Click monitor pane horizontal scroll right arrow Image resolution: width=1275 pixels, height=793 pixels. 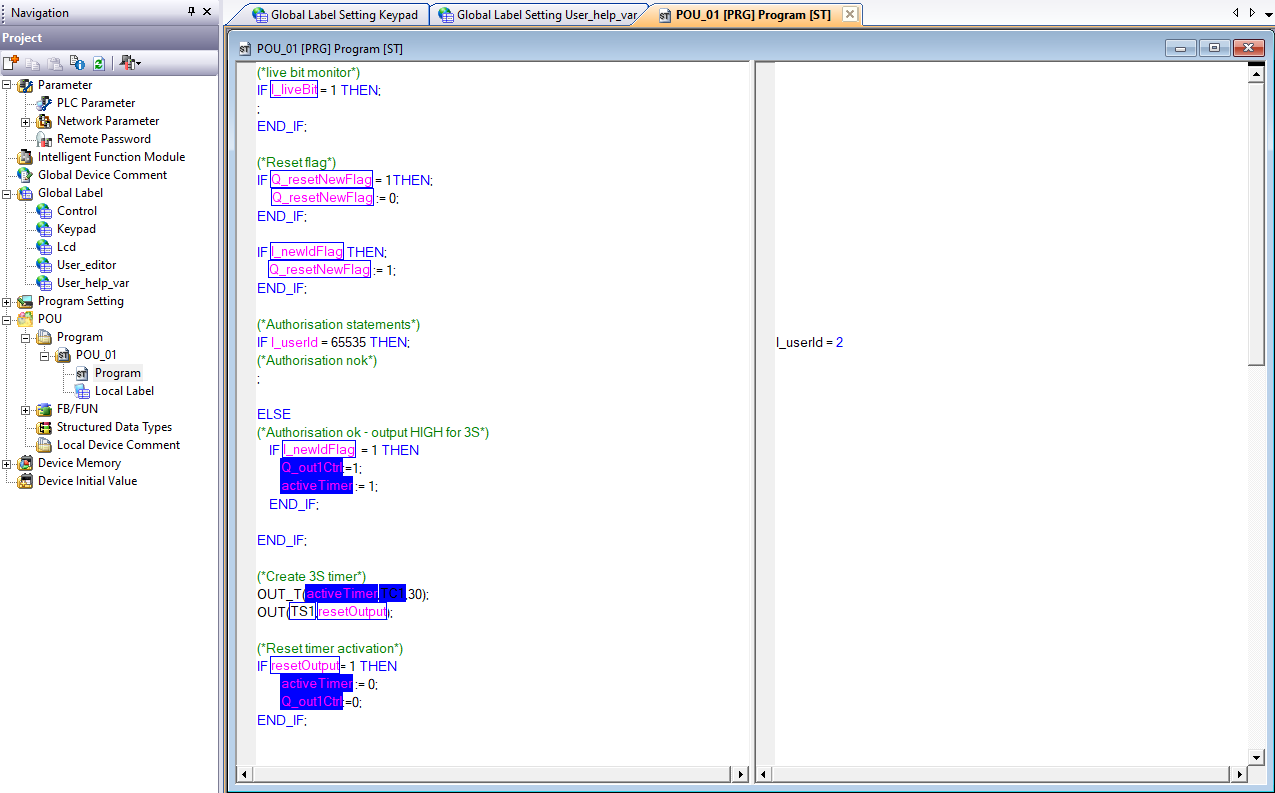click(1239, 775)
